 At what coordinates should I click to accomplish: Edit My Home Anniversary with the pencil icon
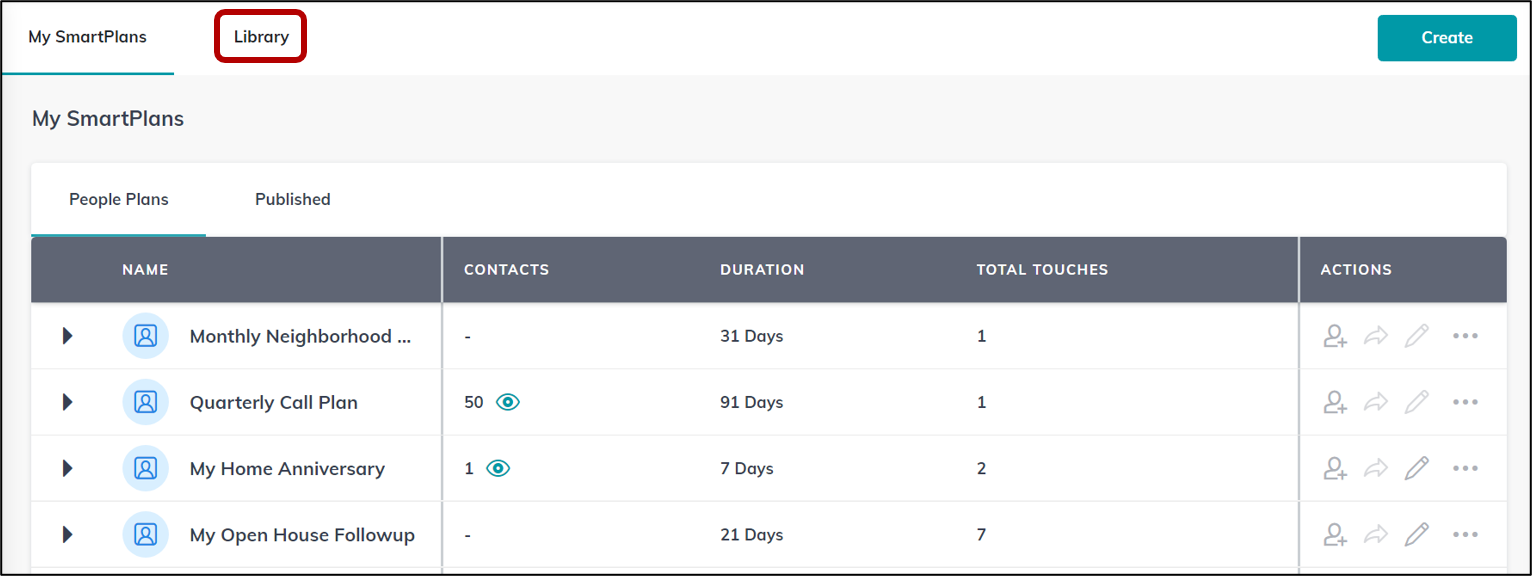coord(1417,468)
